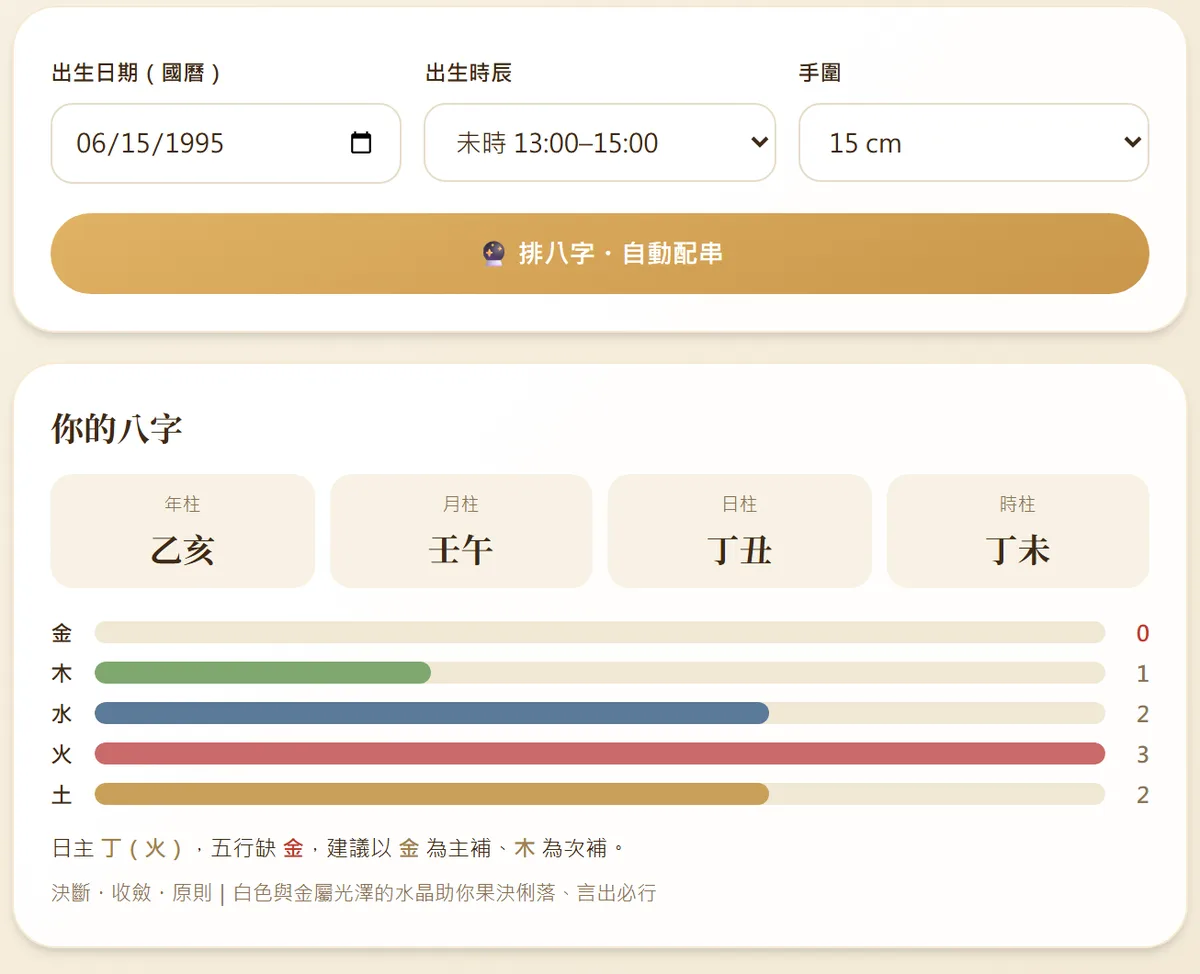Open the 手圍 dropdown showing 15 cm
Screen dimensions: 1200x974
coord(974,143)
